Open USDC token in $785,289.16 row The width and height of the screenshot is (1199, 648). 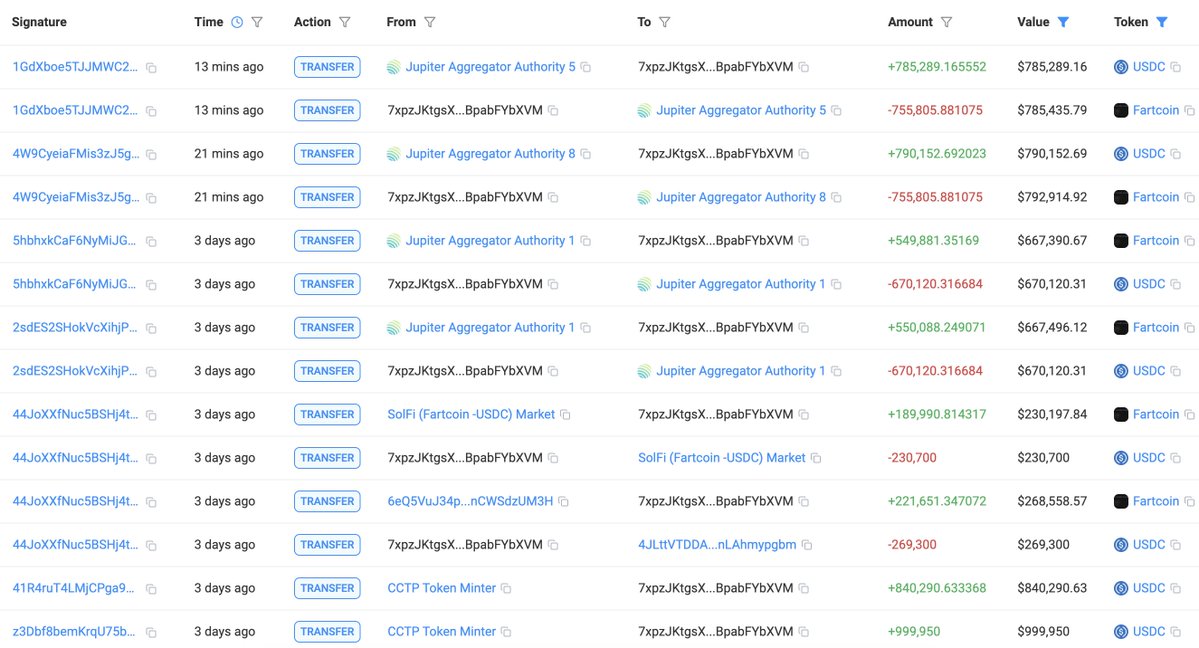1149,67
